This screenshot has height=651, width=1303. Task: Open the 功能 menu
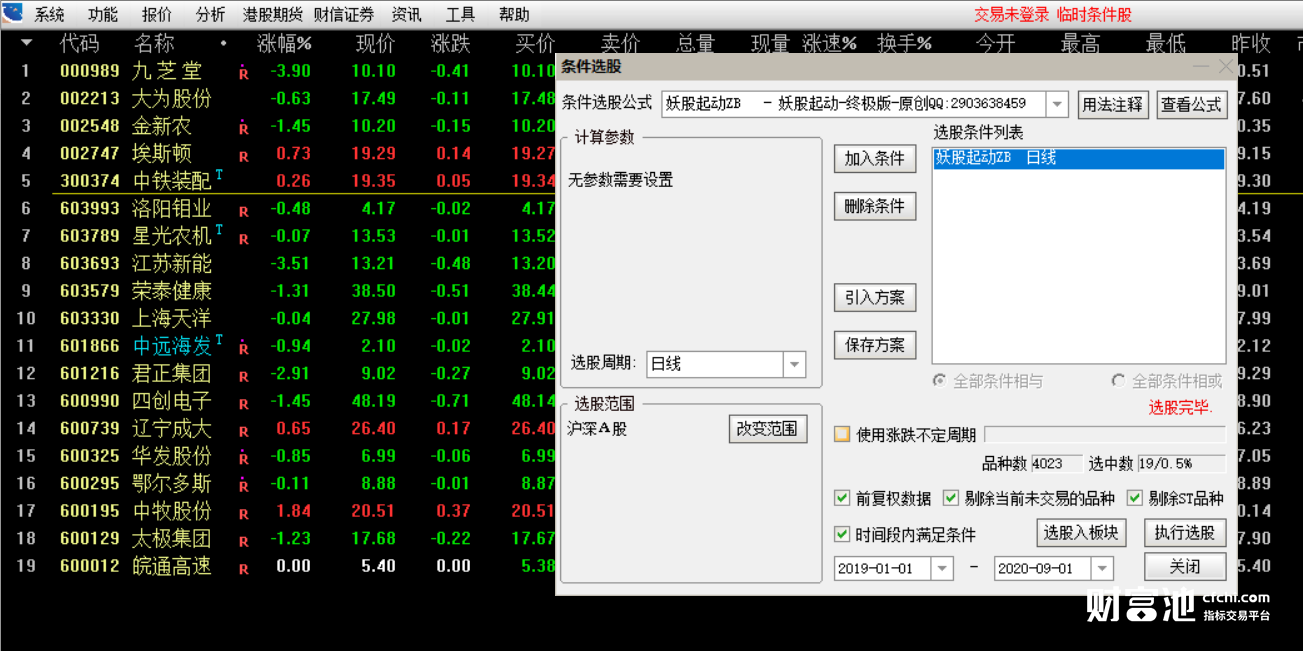pos(102,15)
